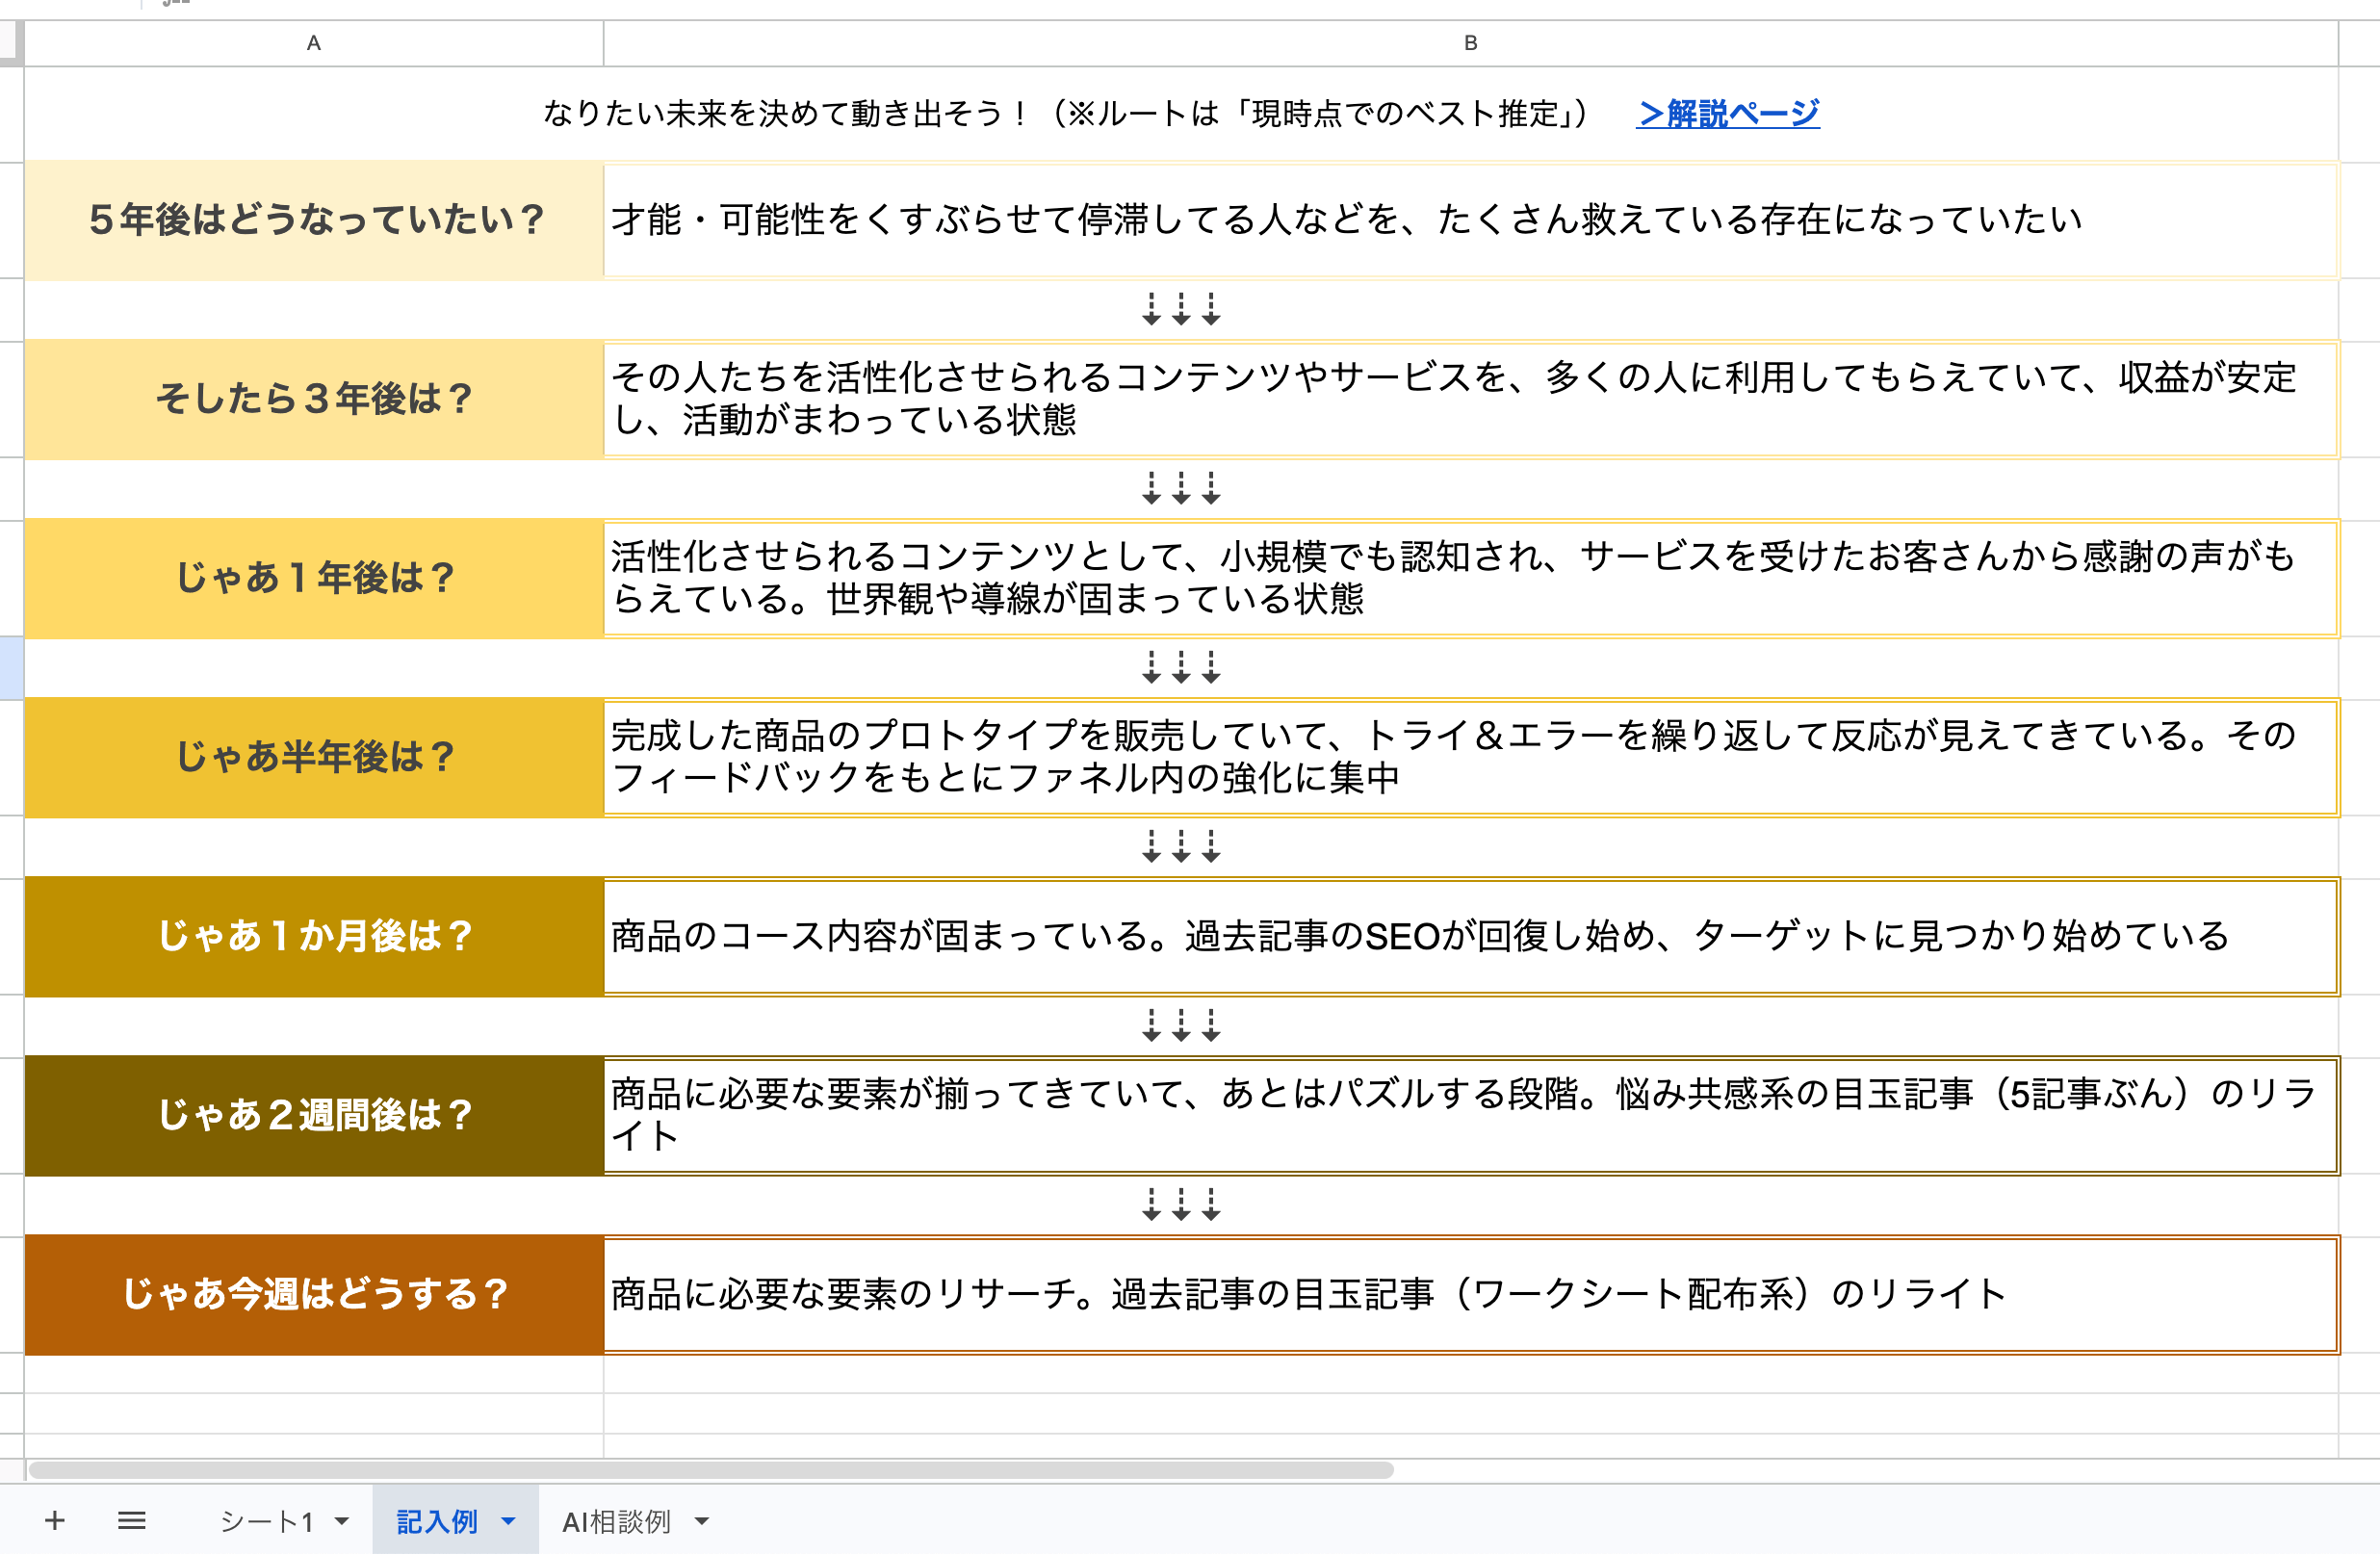Select the じゃあ2週間後は？ cell
The image size is (2380, 1554).
point(314,1115)
